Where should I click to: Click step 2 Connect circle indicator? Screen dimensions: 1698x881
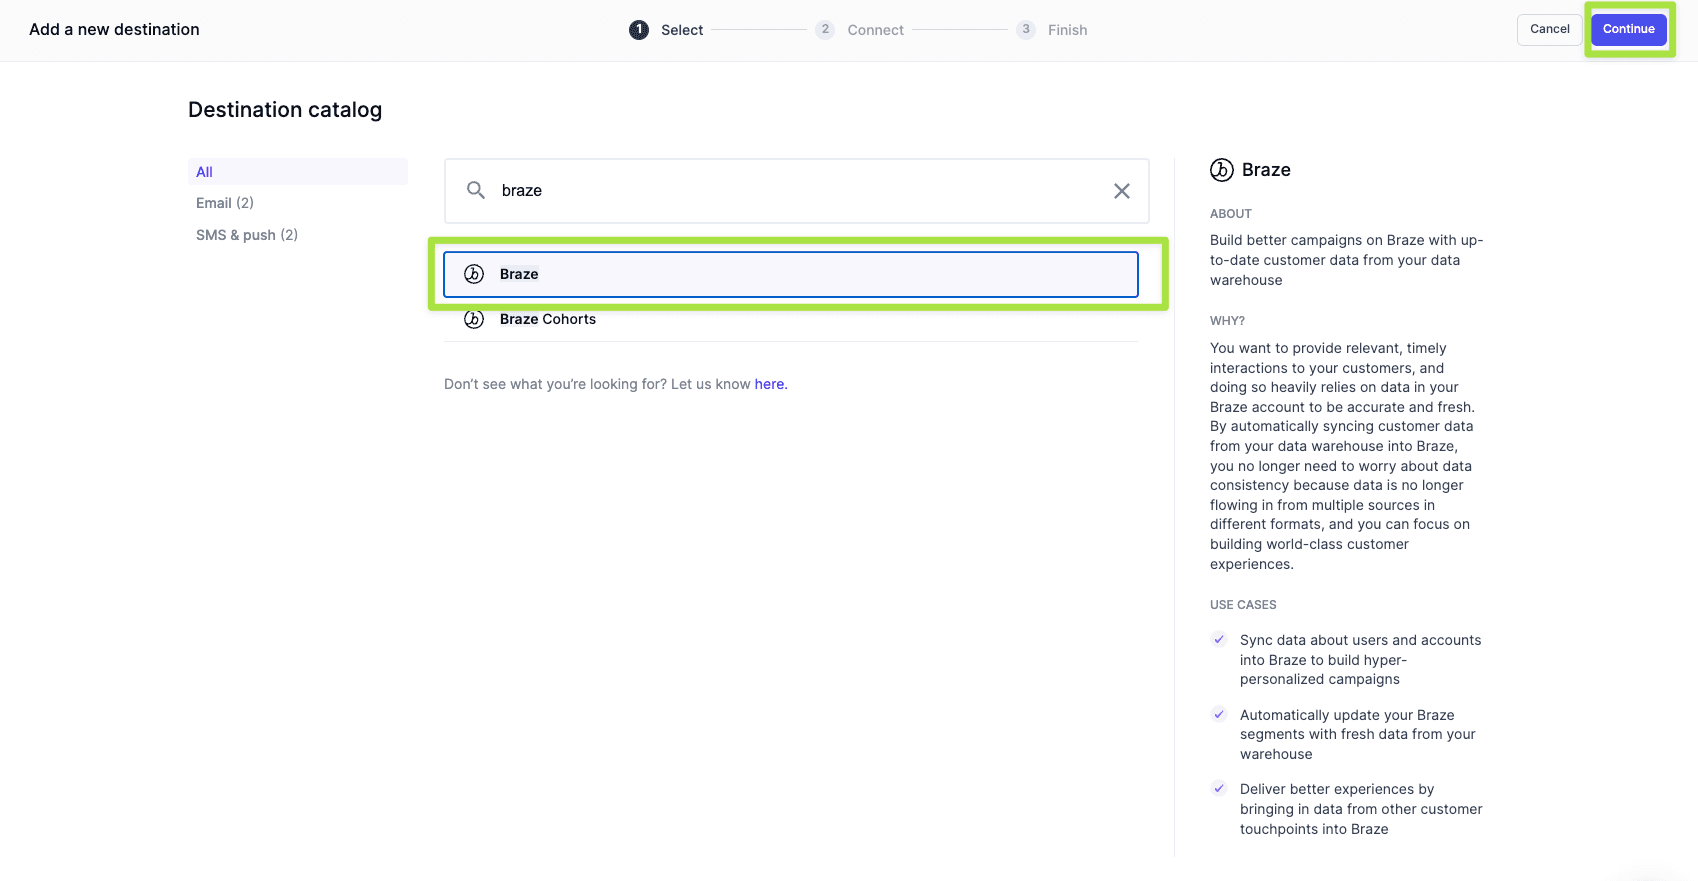click(x=825, y=30)
